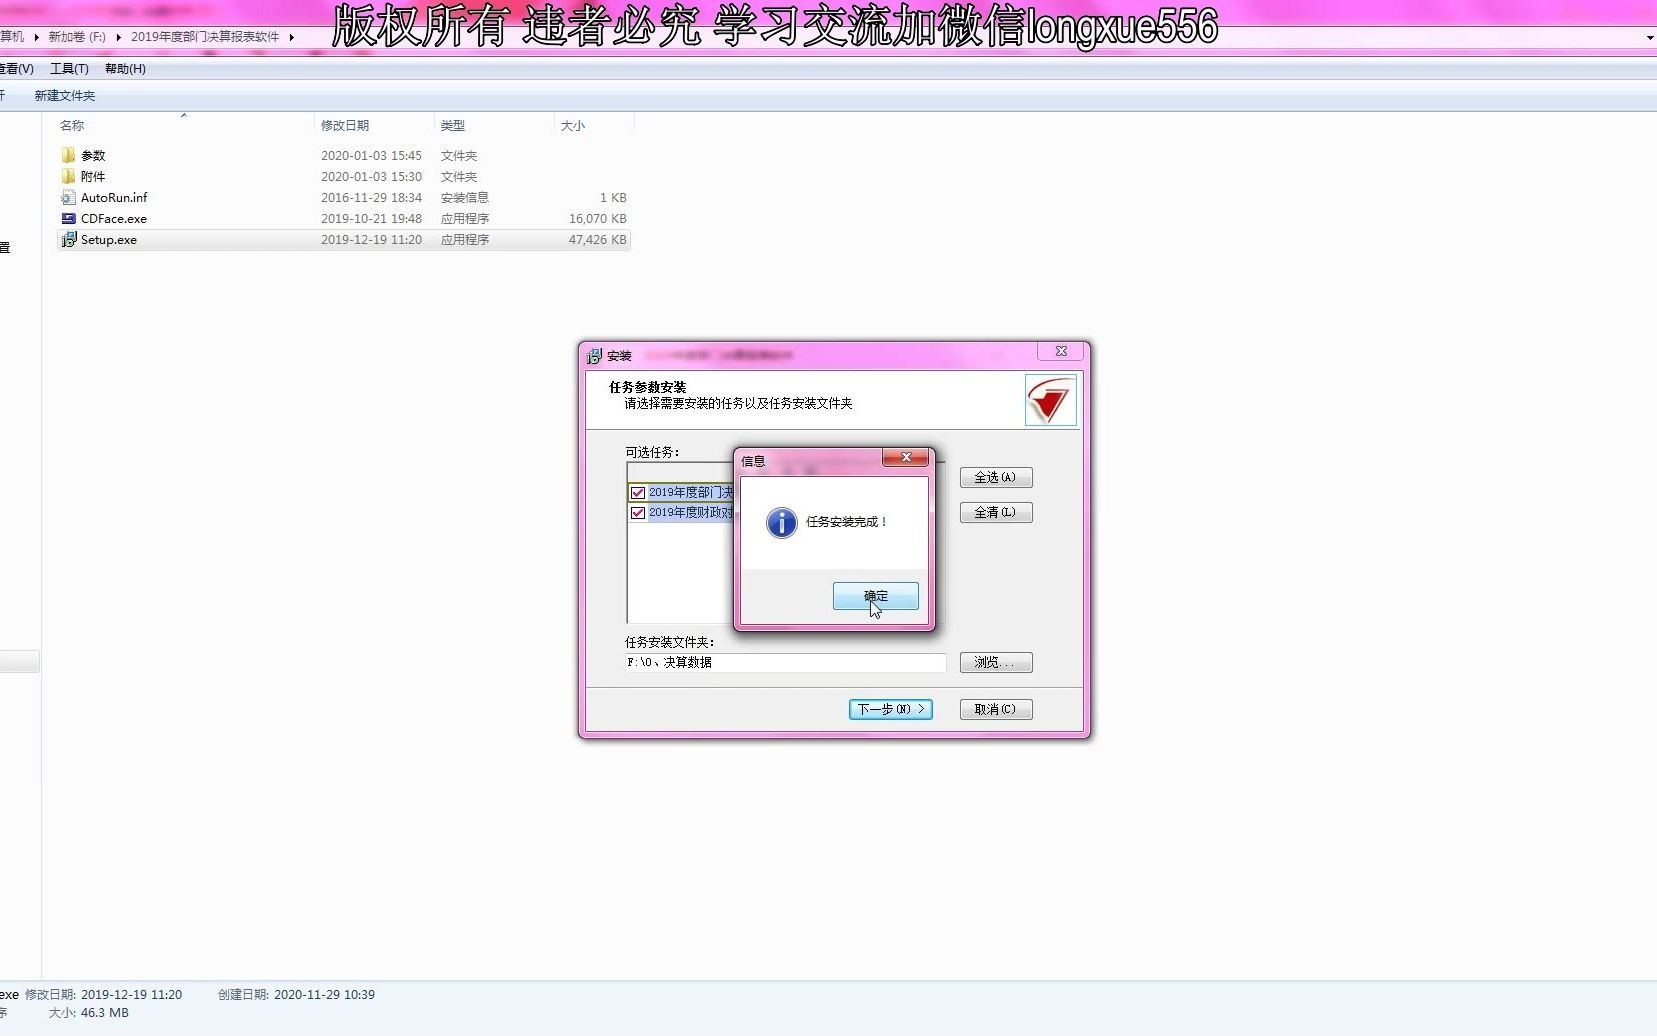Screen dimensions: 1657x1036
Task: Click the installer title bar icon
Action: tap(594, 355)
